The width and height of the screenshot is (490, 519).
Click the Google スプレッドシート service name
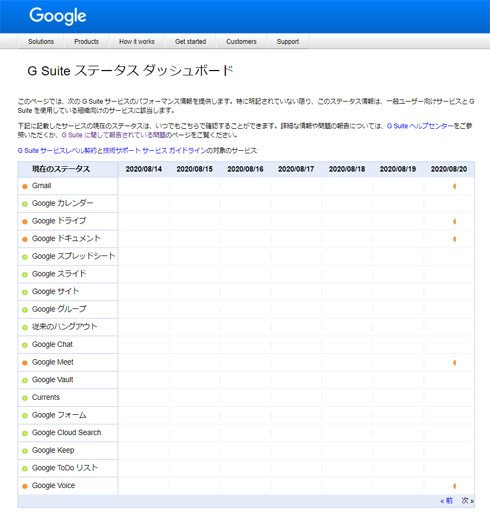click(x=73, y=256)
